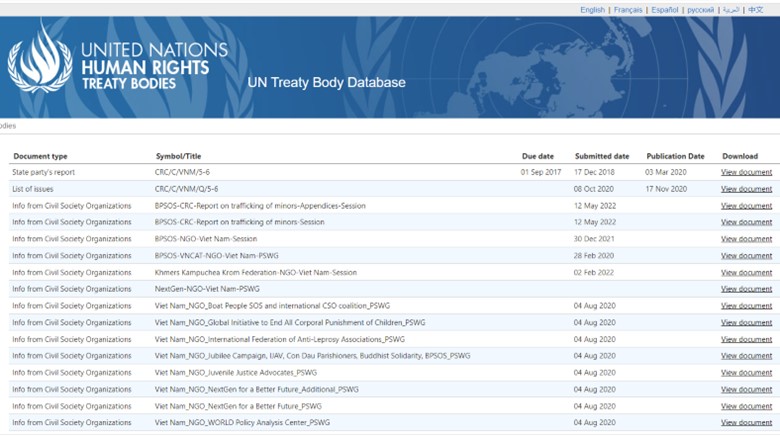The image size is (780, 438).
Task: Select the List of issues cell
Action: coord(33,189)
